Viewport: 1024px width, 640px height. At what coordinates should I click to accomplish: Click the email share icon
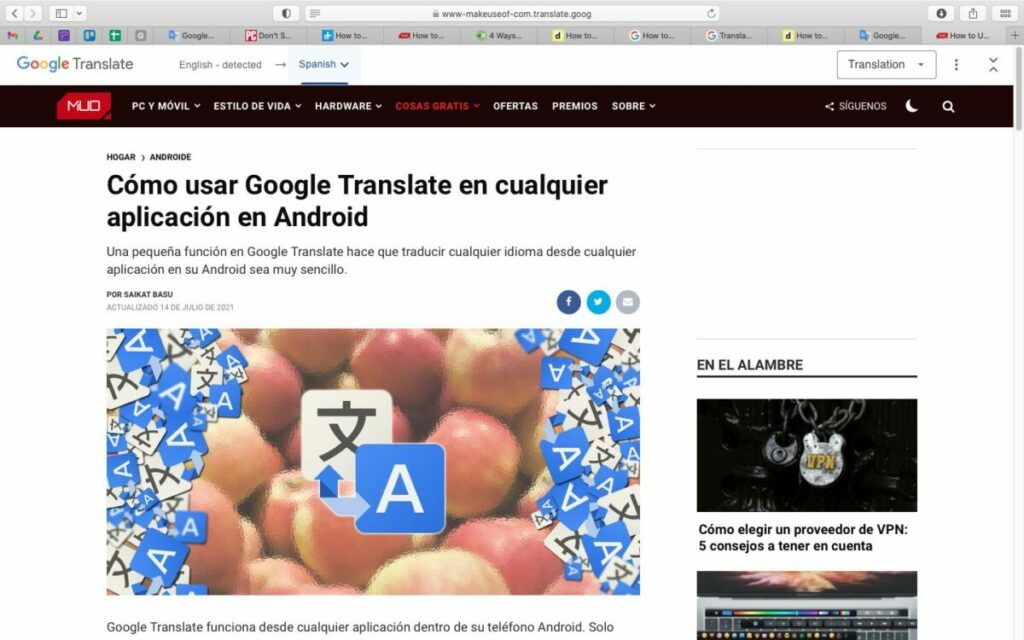click(628, 302)
